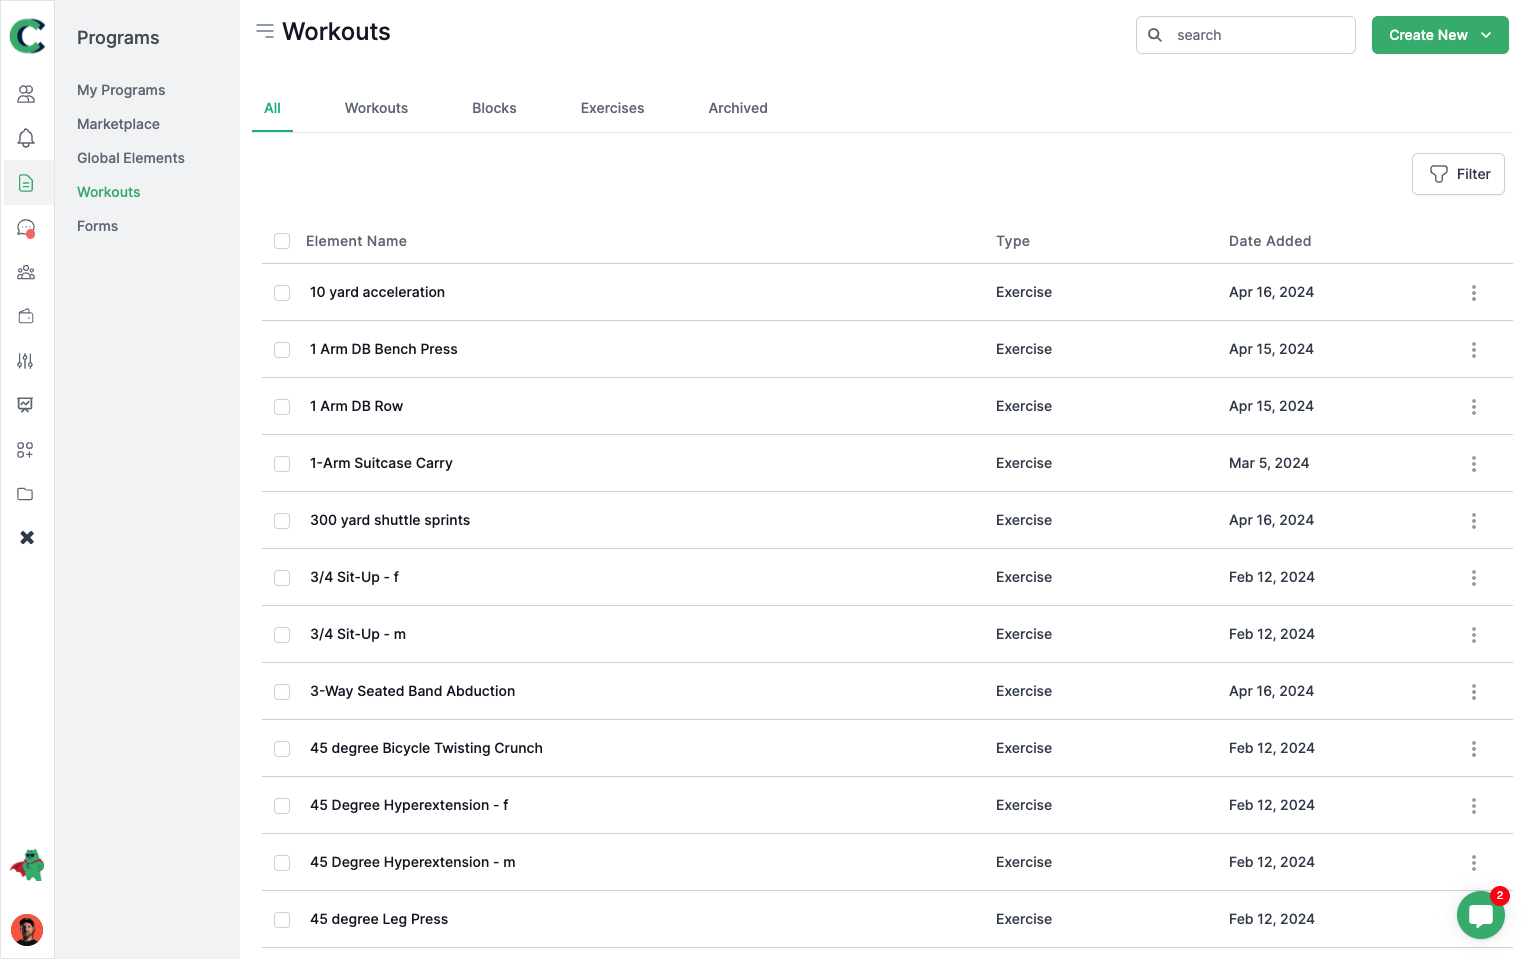Switch to the Exercises tab
1525x959 pixels.
point(612,108)
